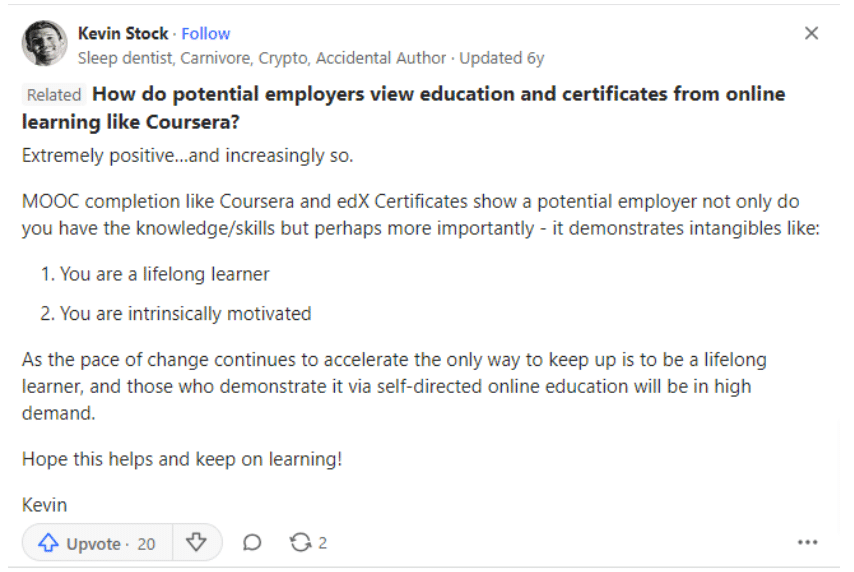Click the paragraph starting with MOOC completion
854x572 pixels.
tap(420, 215)
